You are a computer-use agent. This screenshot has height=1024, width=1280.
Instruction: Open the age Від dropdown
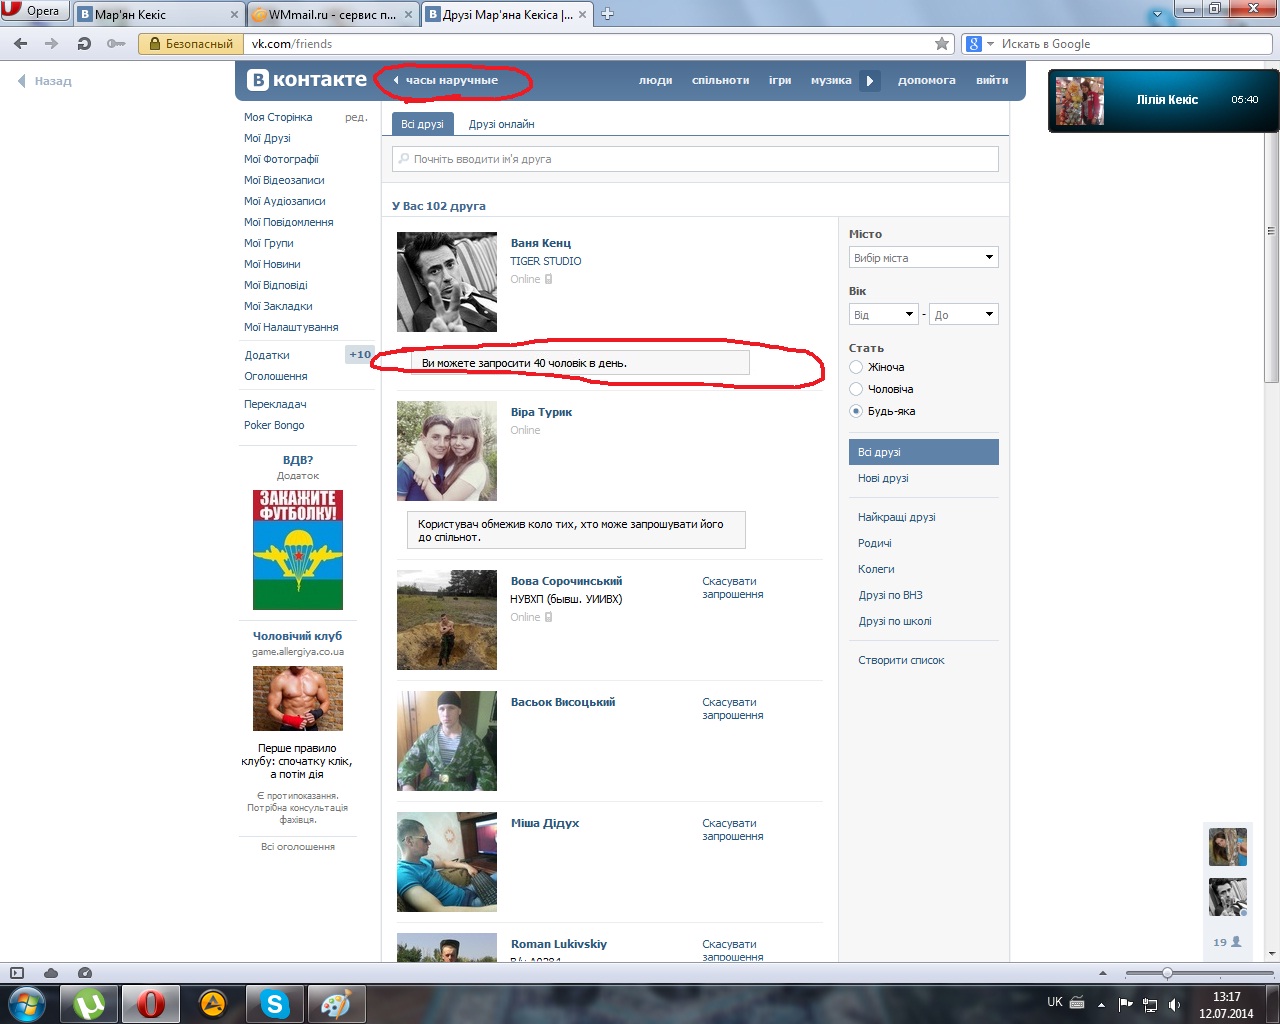[x=883, y=315]
